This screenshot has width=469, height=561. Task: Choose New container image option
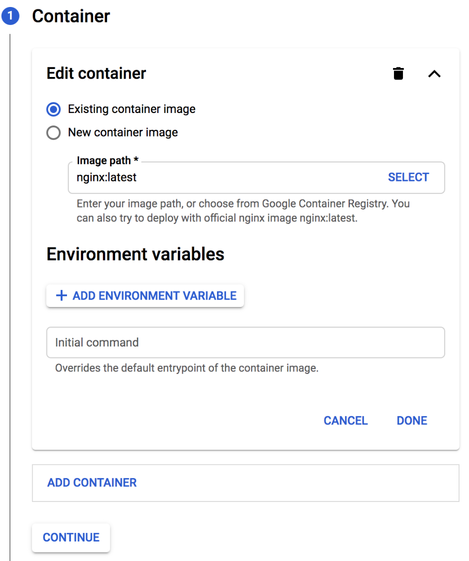[x=53, y=133]
